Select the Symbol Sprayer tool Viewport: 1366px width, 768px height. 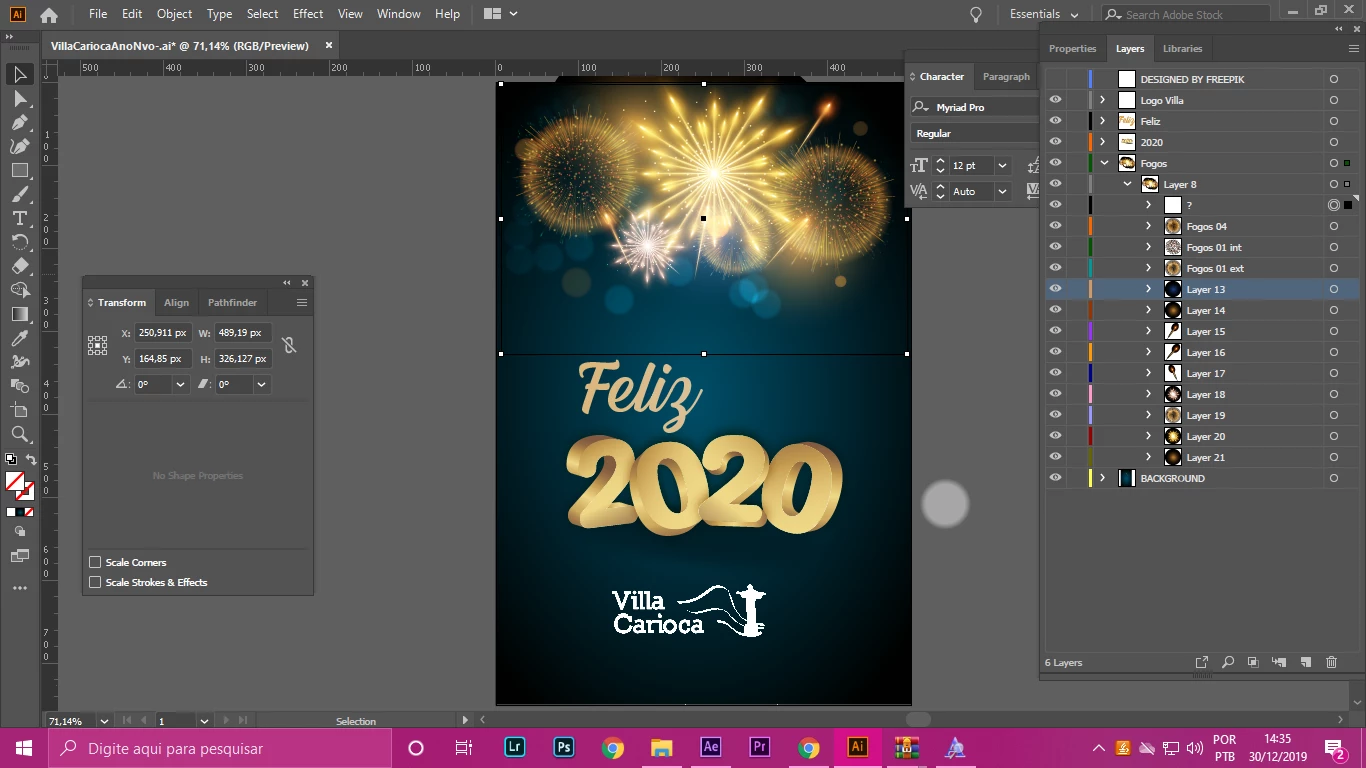pos(19,362)
